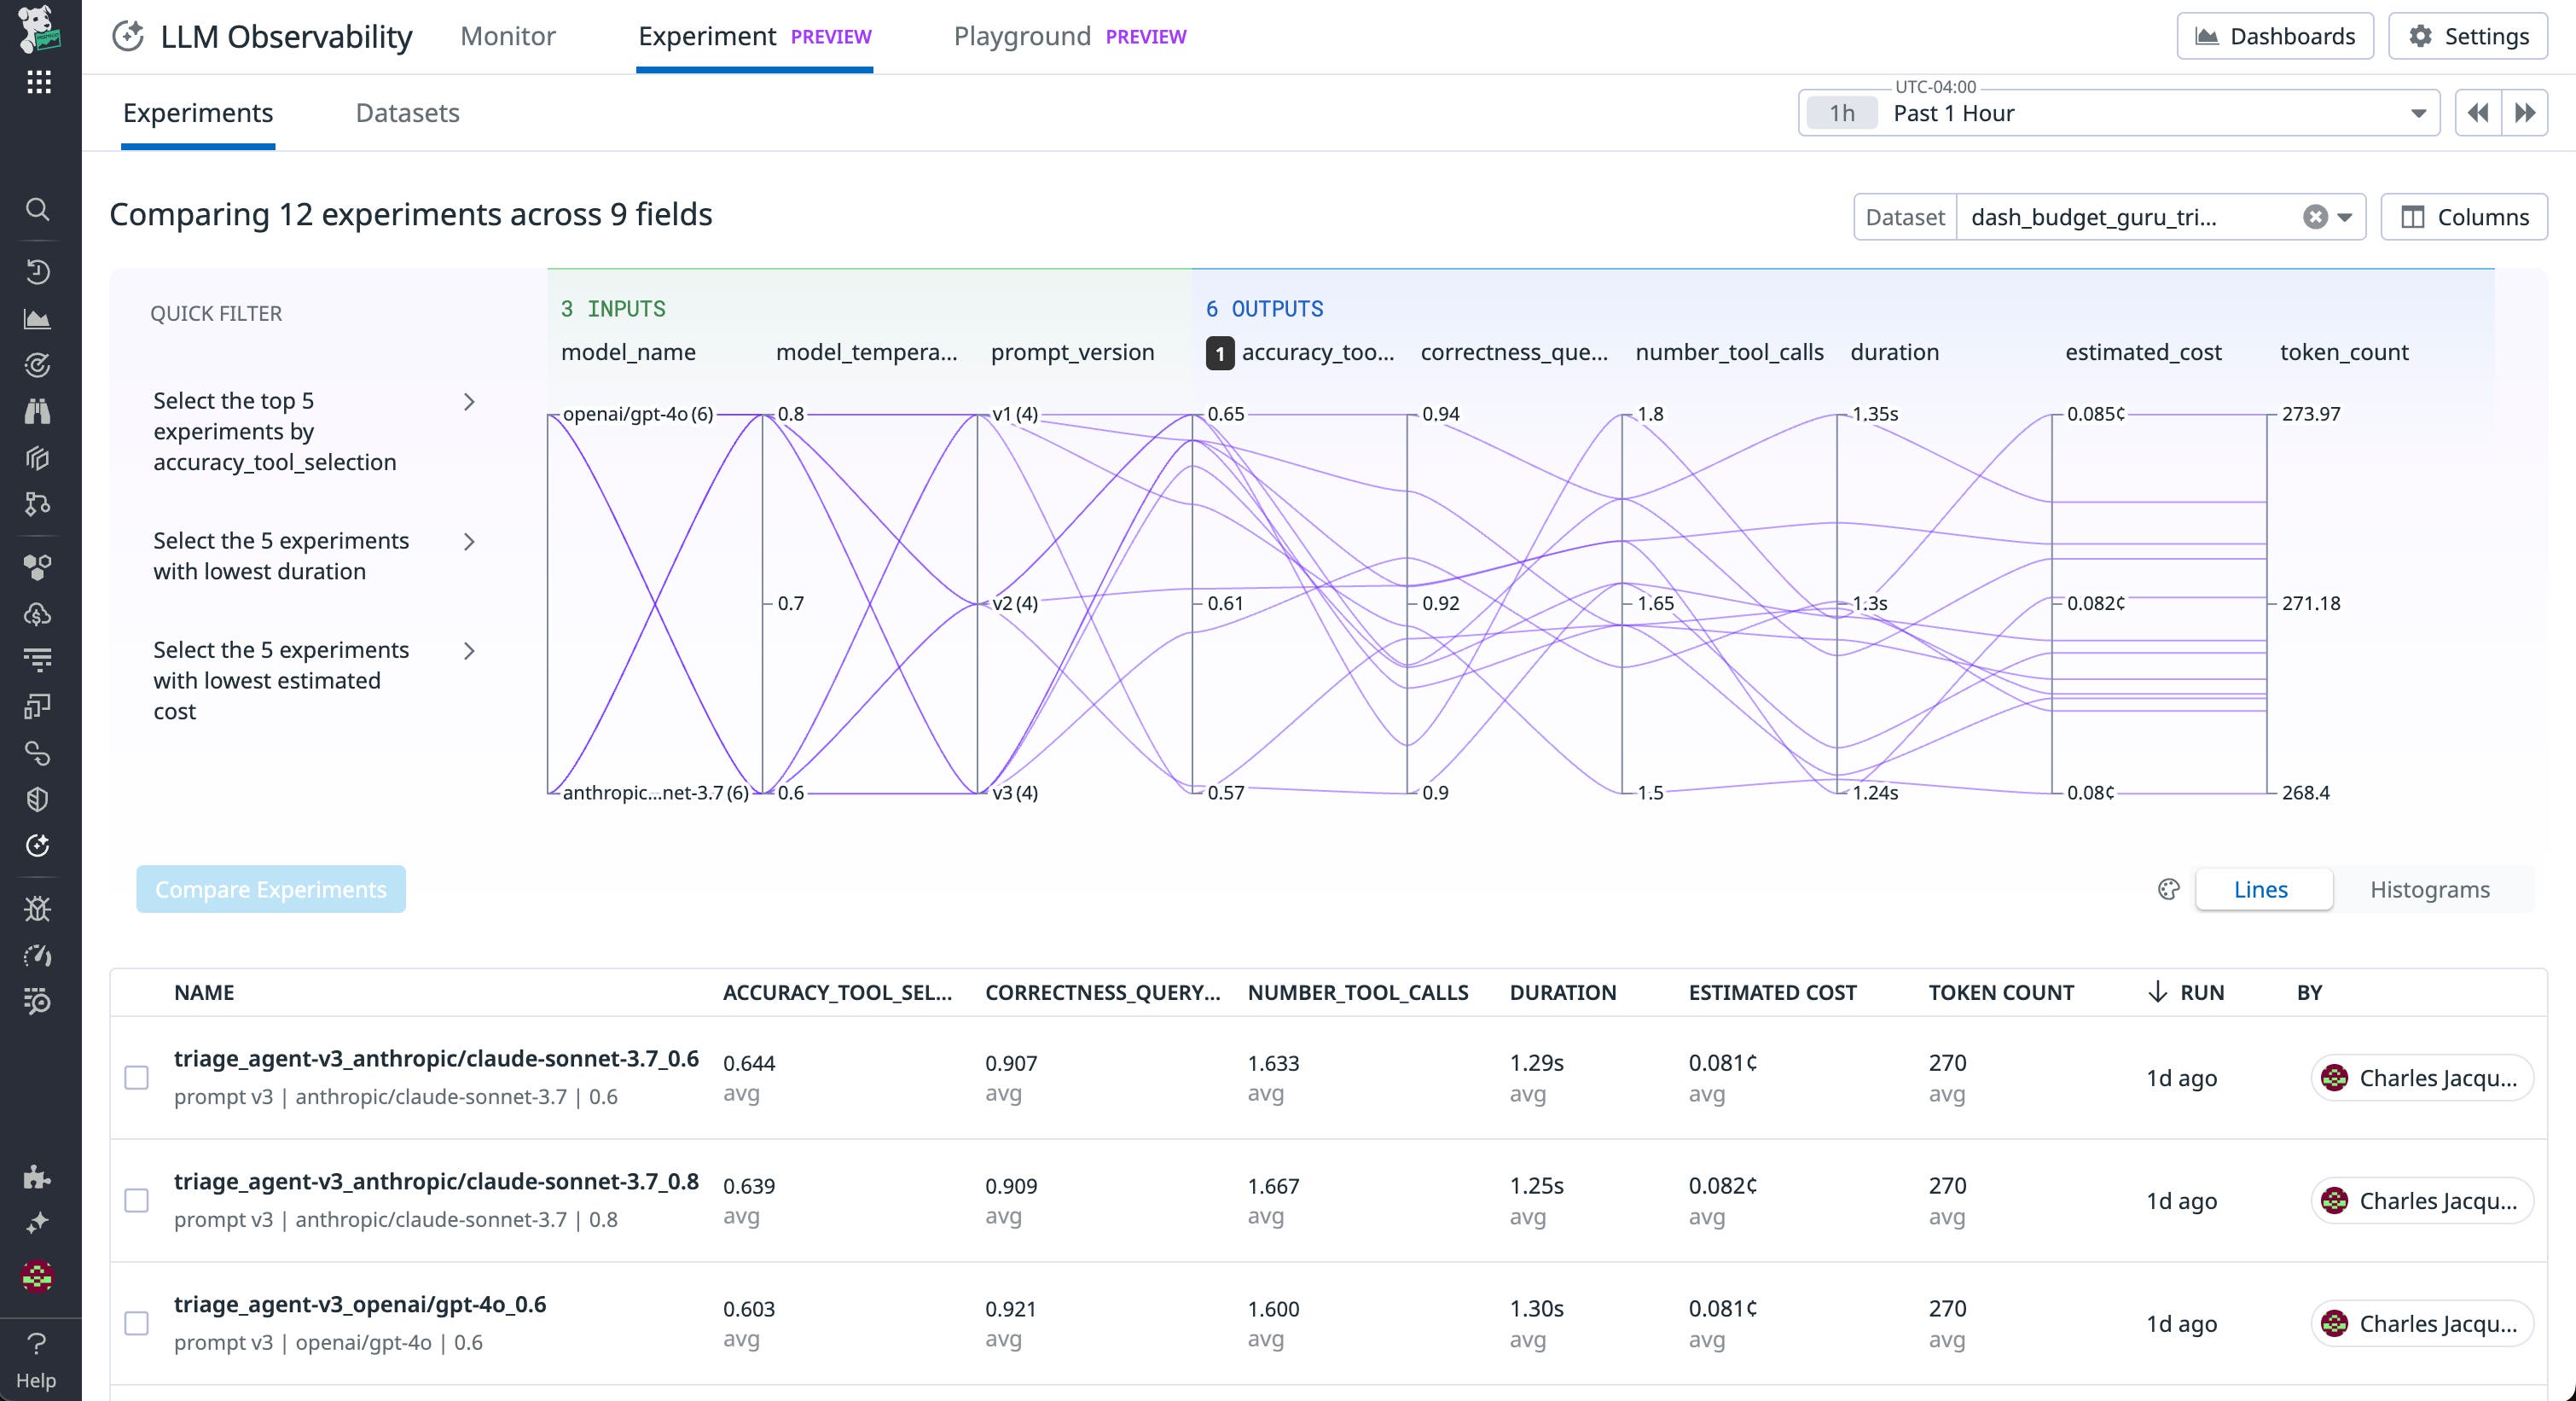Clear the dataset filter with the X icon
2576x1401 pixels.
coord(2315,217)
